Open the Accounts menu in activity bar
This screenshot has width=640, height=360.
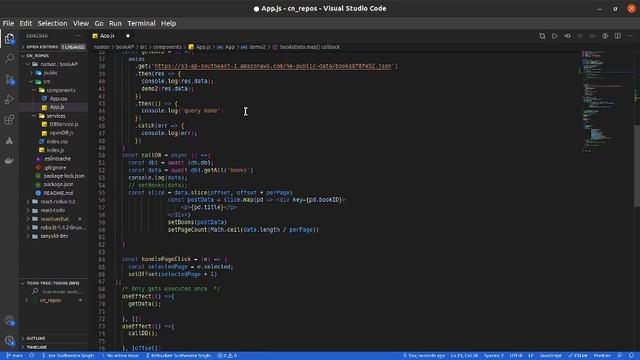(9, 321)
